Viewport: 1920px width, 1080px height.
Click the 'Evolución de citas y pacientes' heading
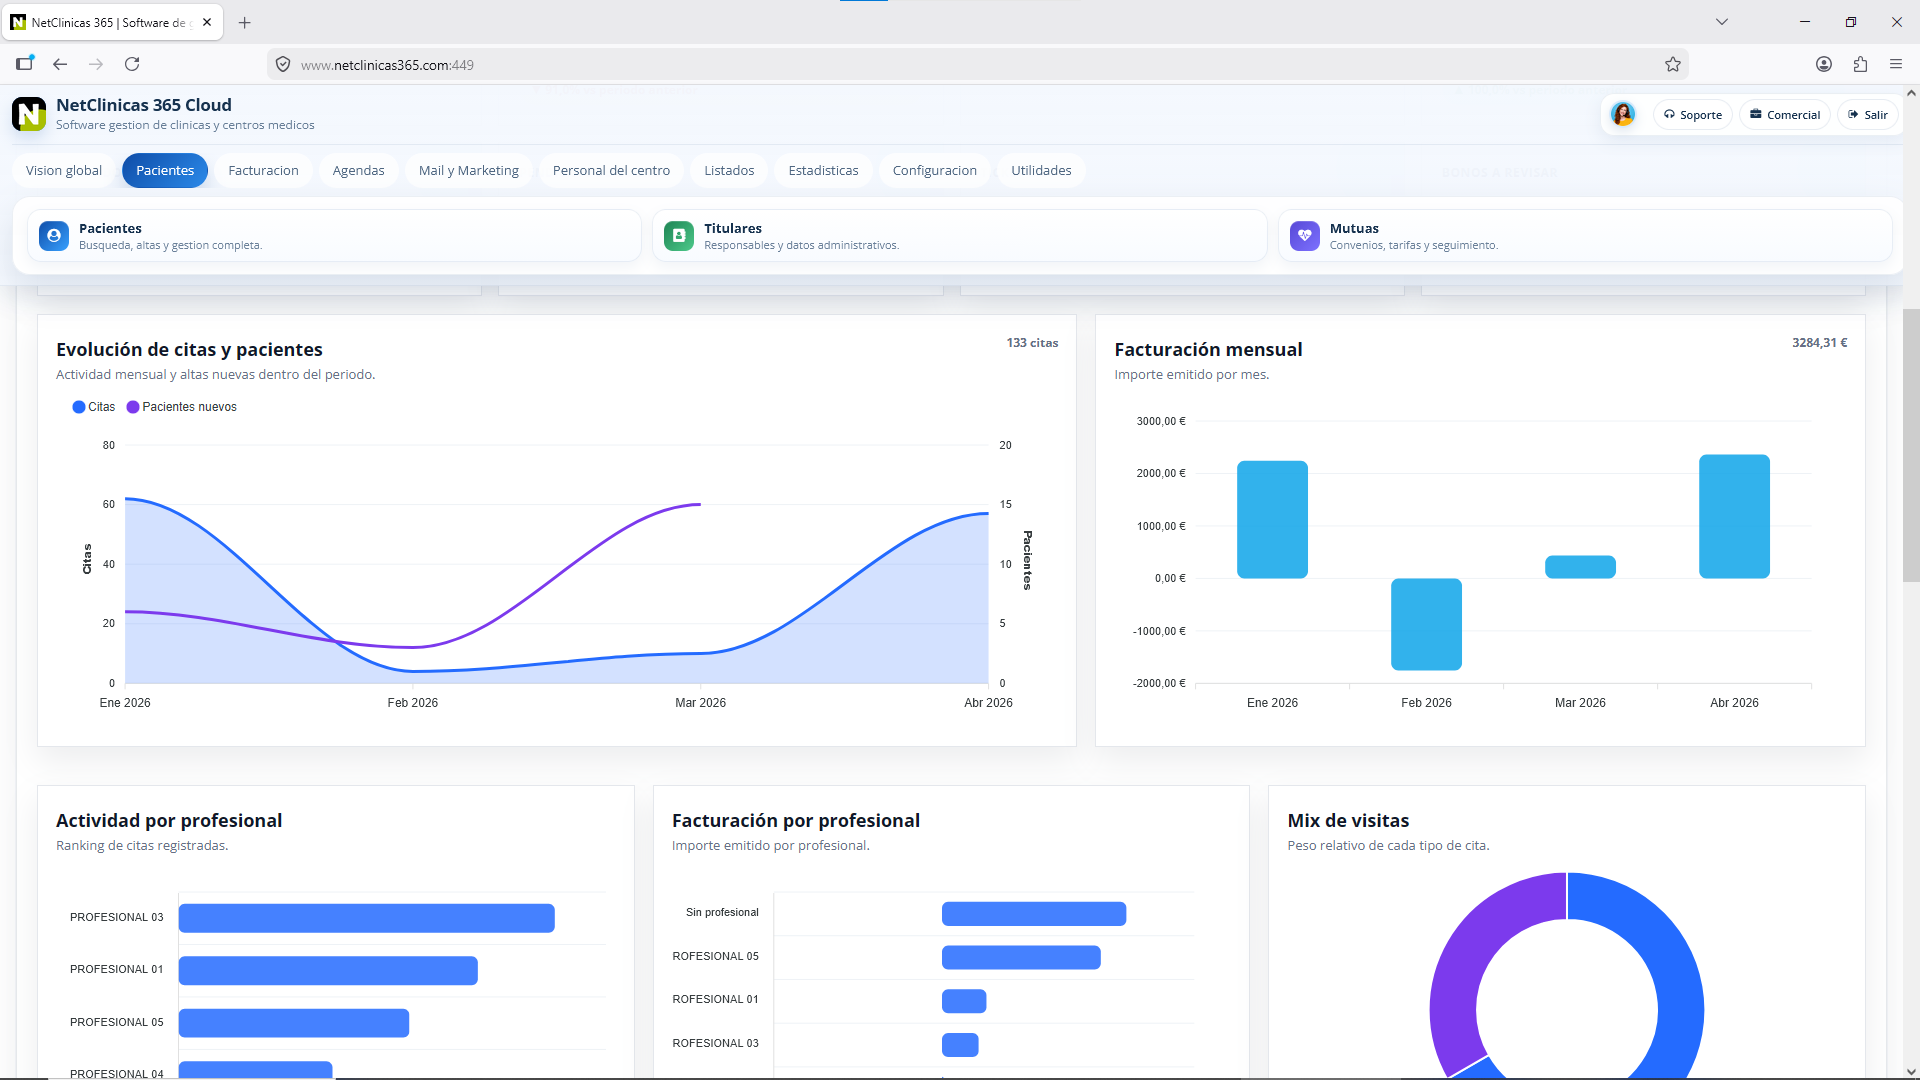pyautogui.click(x=189, y=350)
